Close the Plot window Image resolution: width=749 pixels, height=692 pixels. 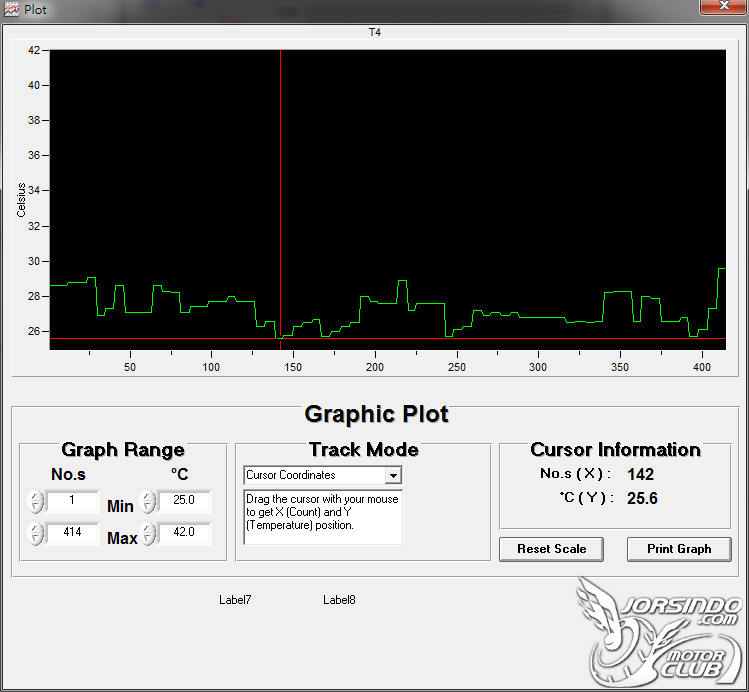[723, 6]
